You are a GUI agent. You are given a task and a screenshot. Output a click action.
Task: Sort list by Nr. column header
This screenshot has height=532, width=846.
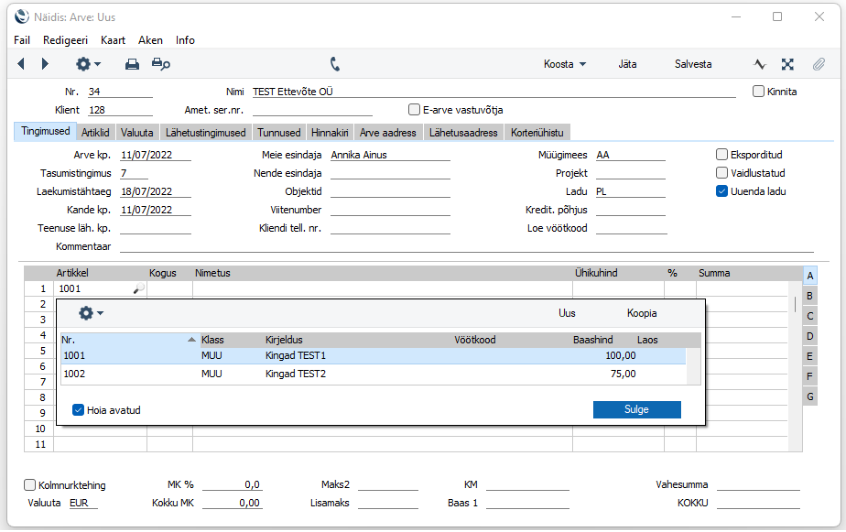[128, 340]
